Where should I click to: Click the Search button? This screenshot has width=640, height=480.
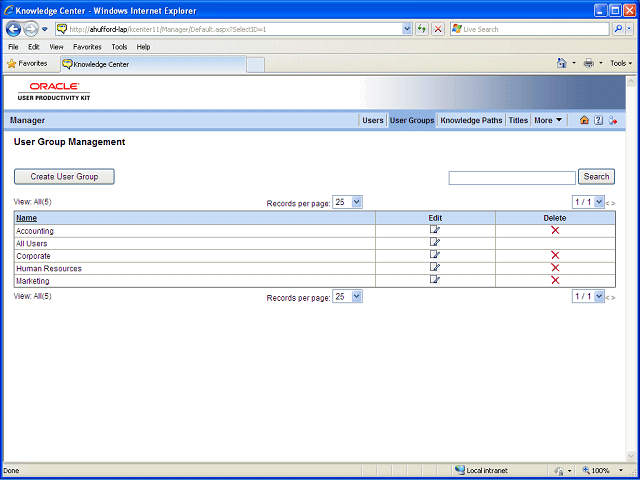(x=596, y=177)
